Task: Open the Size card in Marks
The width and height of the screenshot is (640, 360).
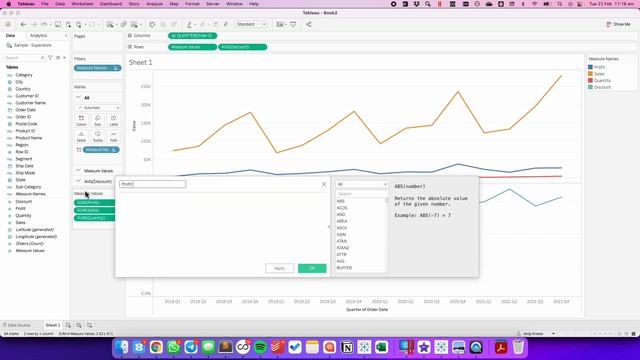Action: point(98,120)
